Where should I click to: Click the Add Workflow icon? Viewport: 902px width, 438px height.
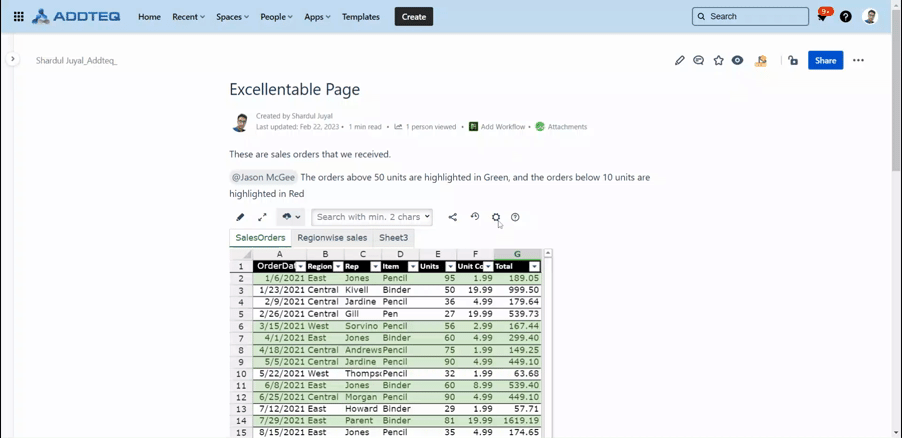[x=473, y=127]
